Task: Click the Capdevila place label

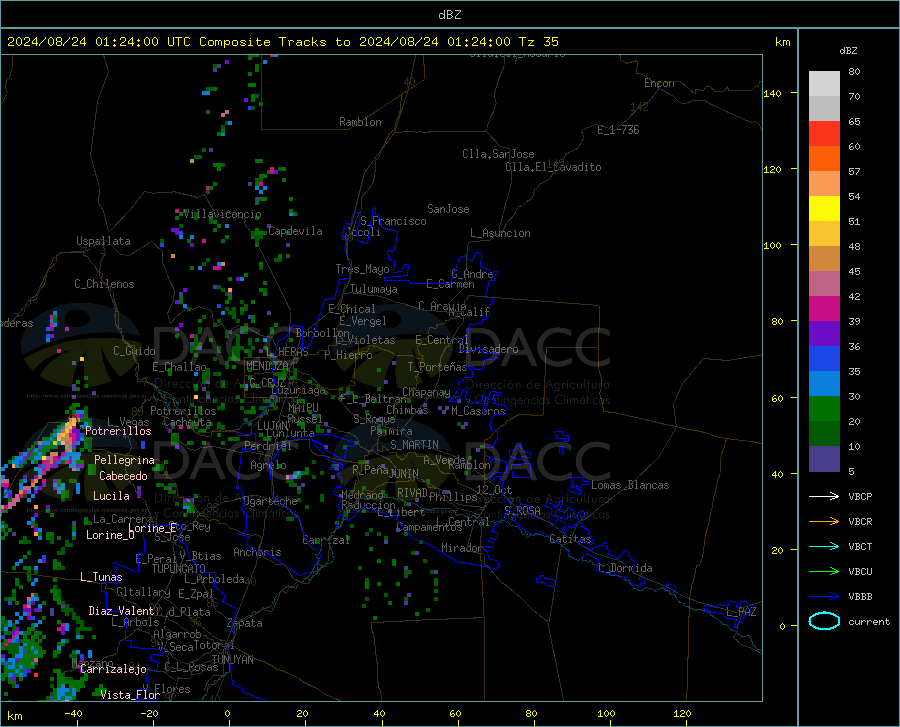Action: (295, 231)
